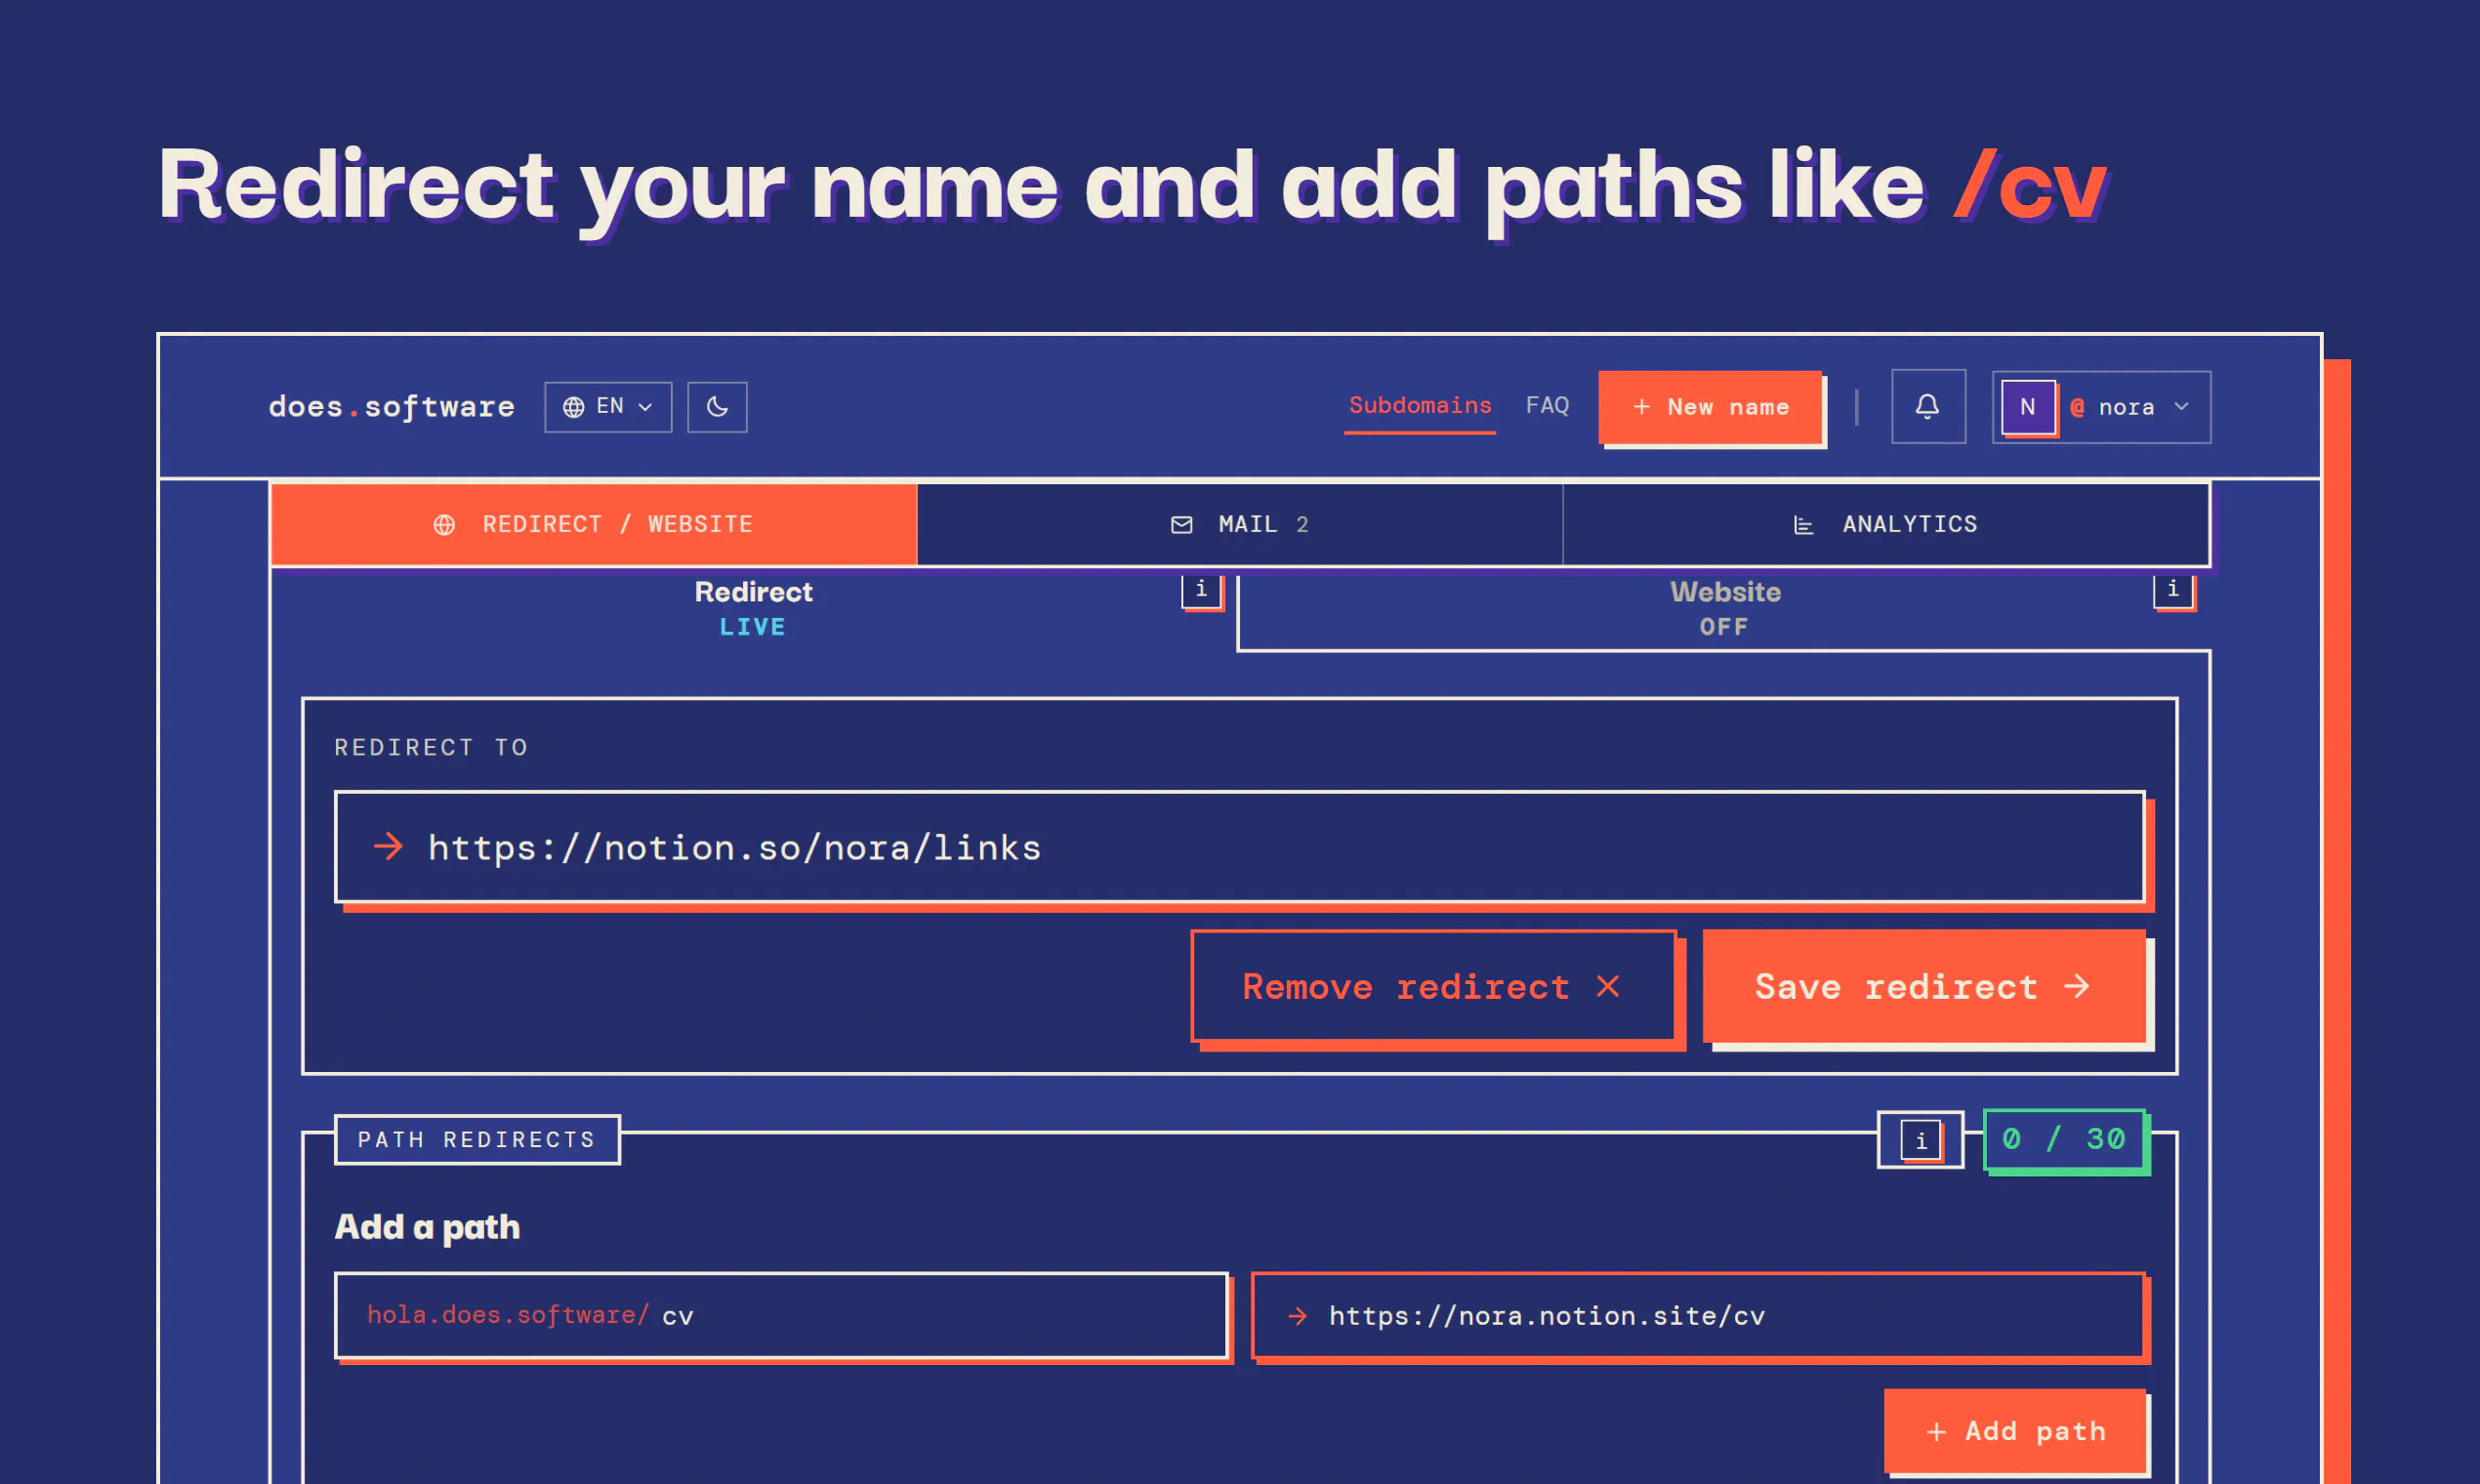Select the Redirect LIVE sub-tab
The height and width of the screenshot is (1484, 2480).
[x=753, y=608]
